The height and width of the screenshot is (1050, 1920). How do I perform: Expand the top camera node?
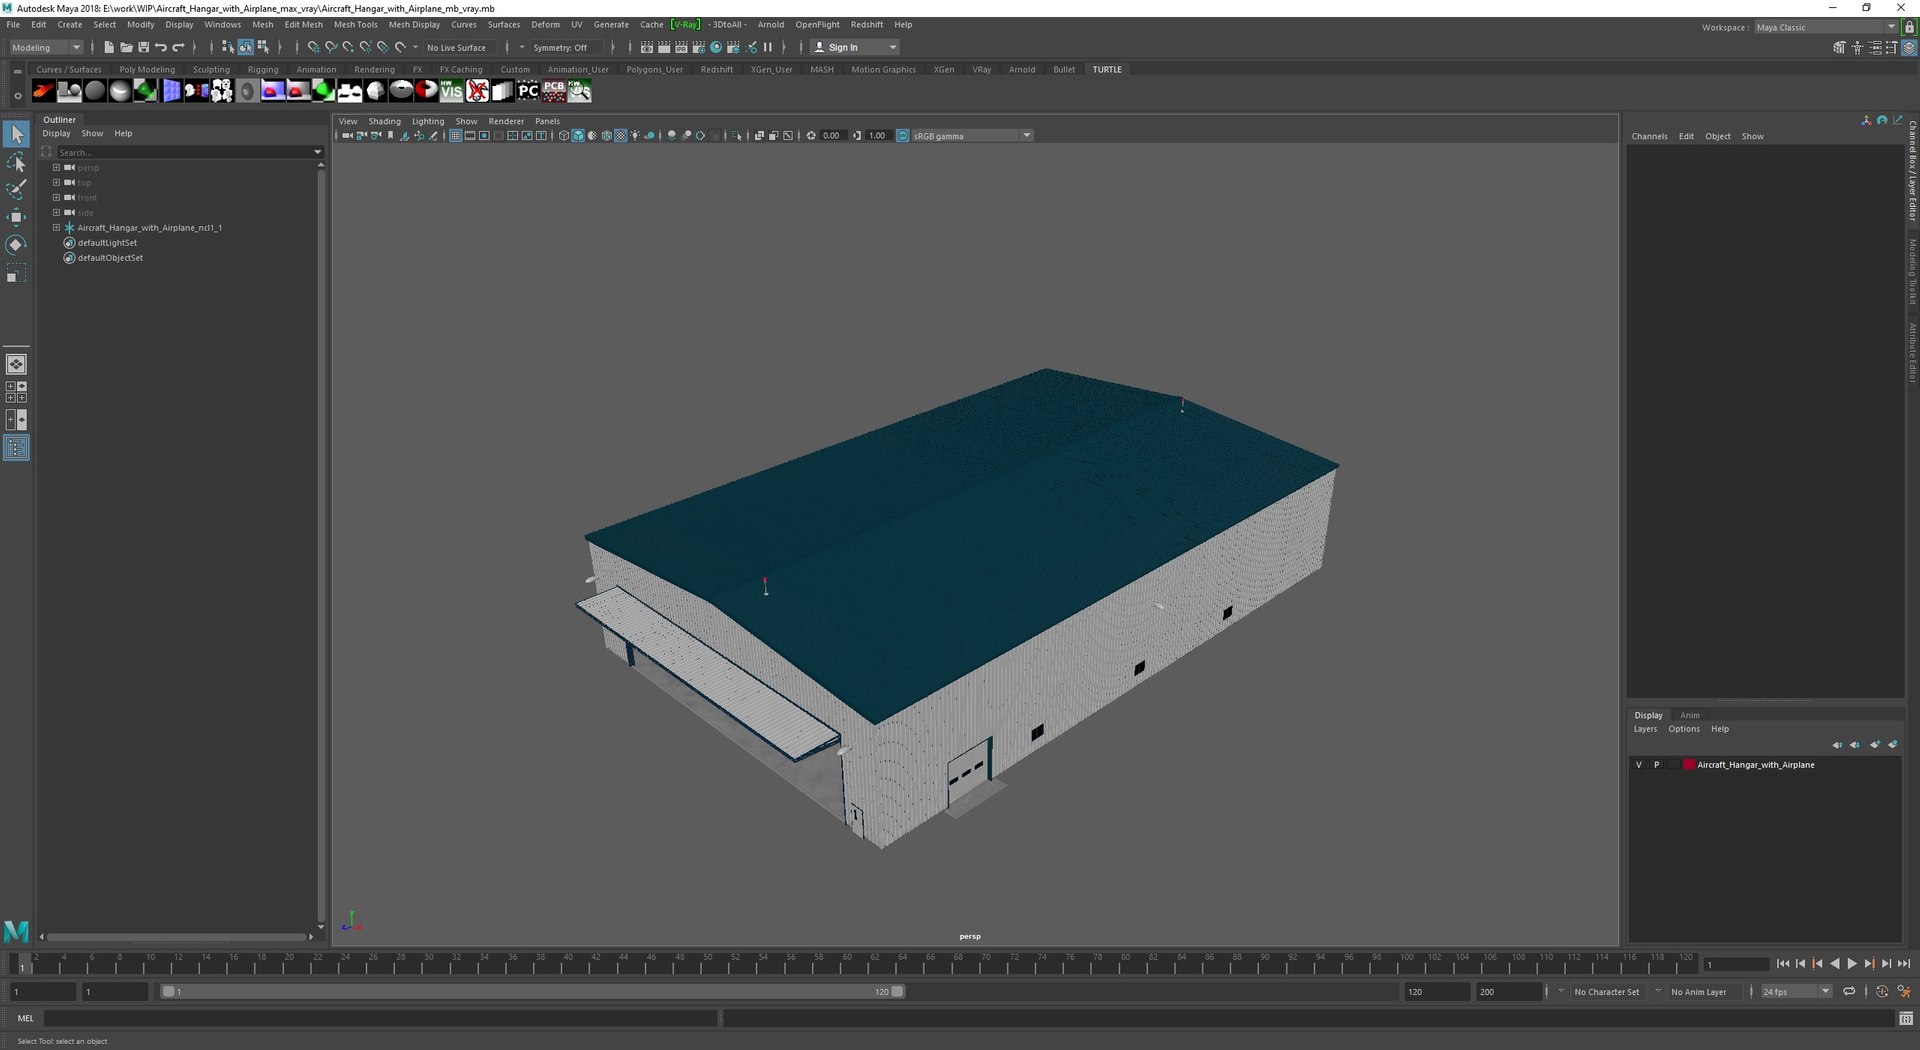tap(56, 183)
